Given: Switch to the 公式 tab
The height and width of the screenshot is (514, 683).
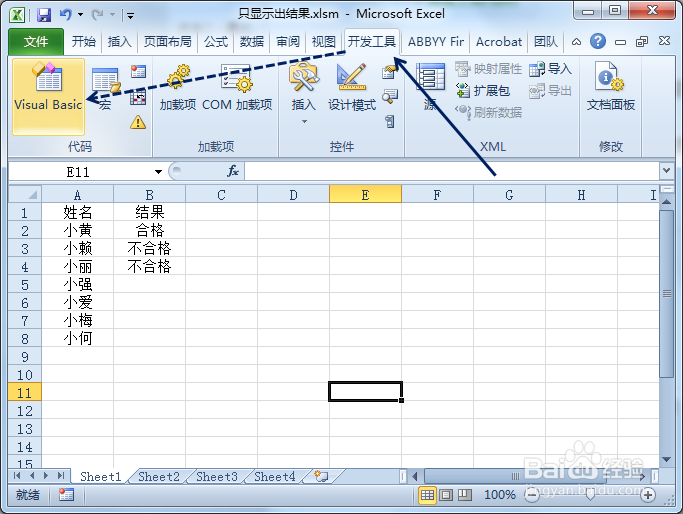Looking at the screenshot, I should coord(216,41).
